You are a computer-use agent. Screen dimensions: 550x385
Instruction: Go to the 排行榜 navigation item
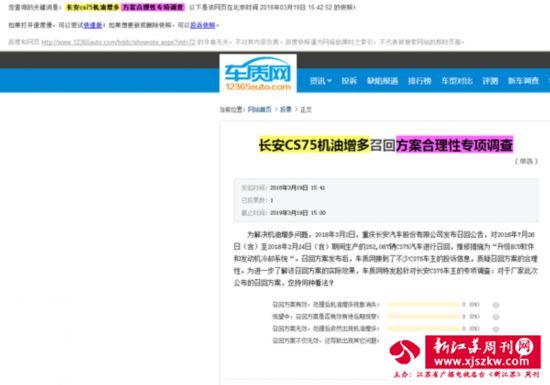tap(420, 81)
